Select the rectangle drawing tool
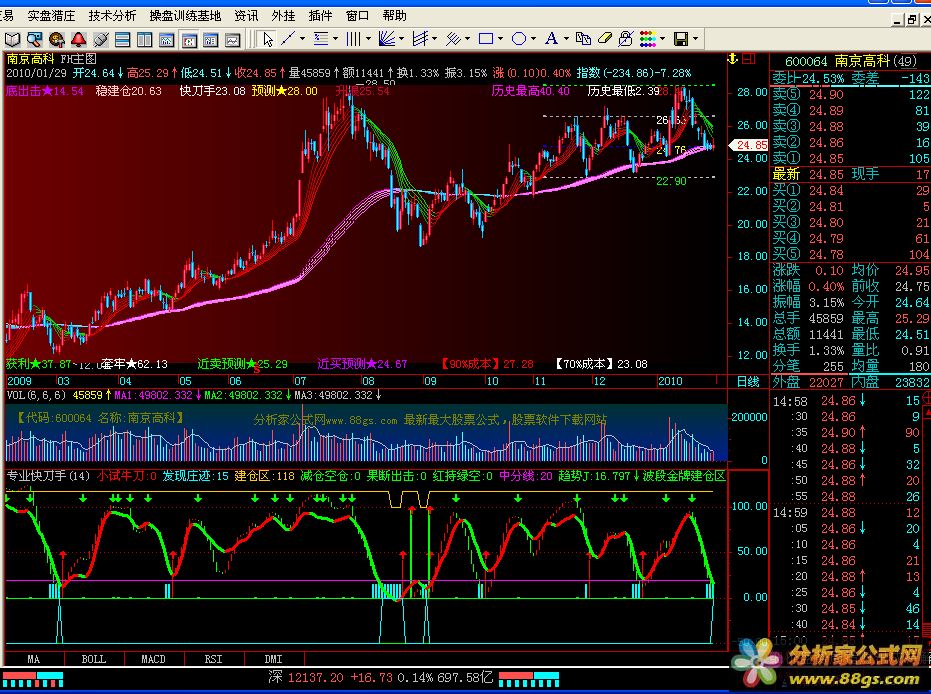931x694 pixels. (486, 39)
